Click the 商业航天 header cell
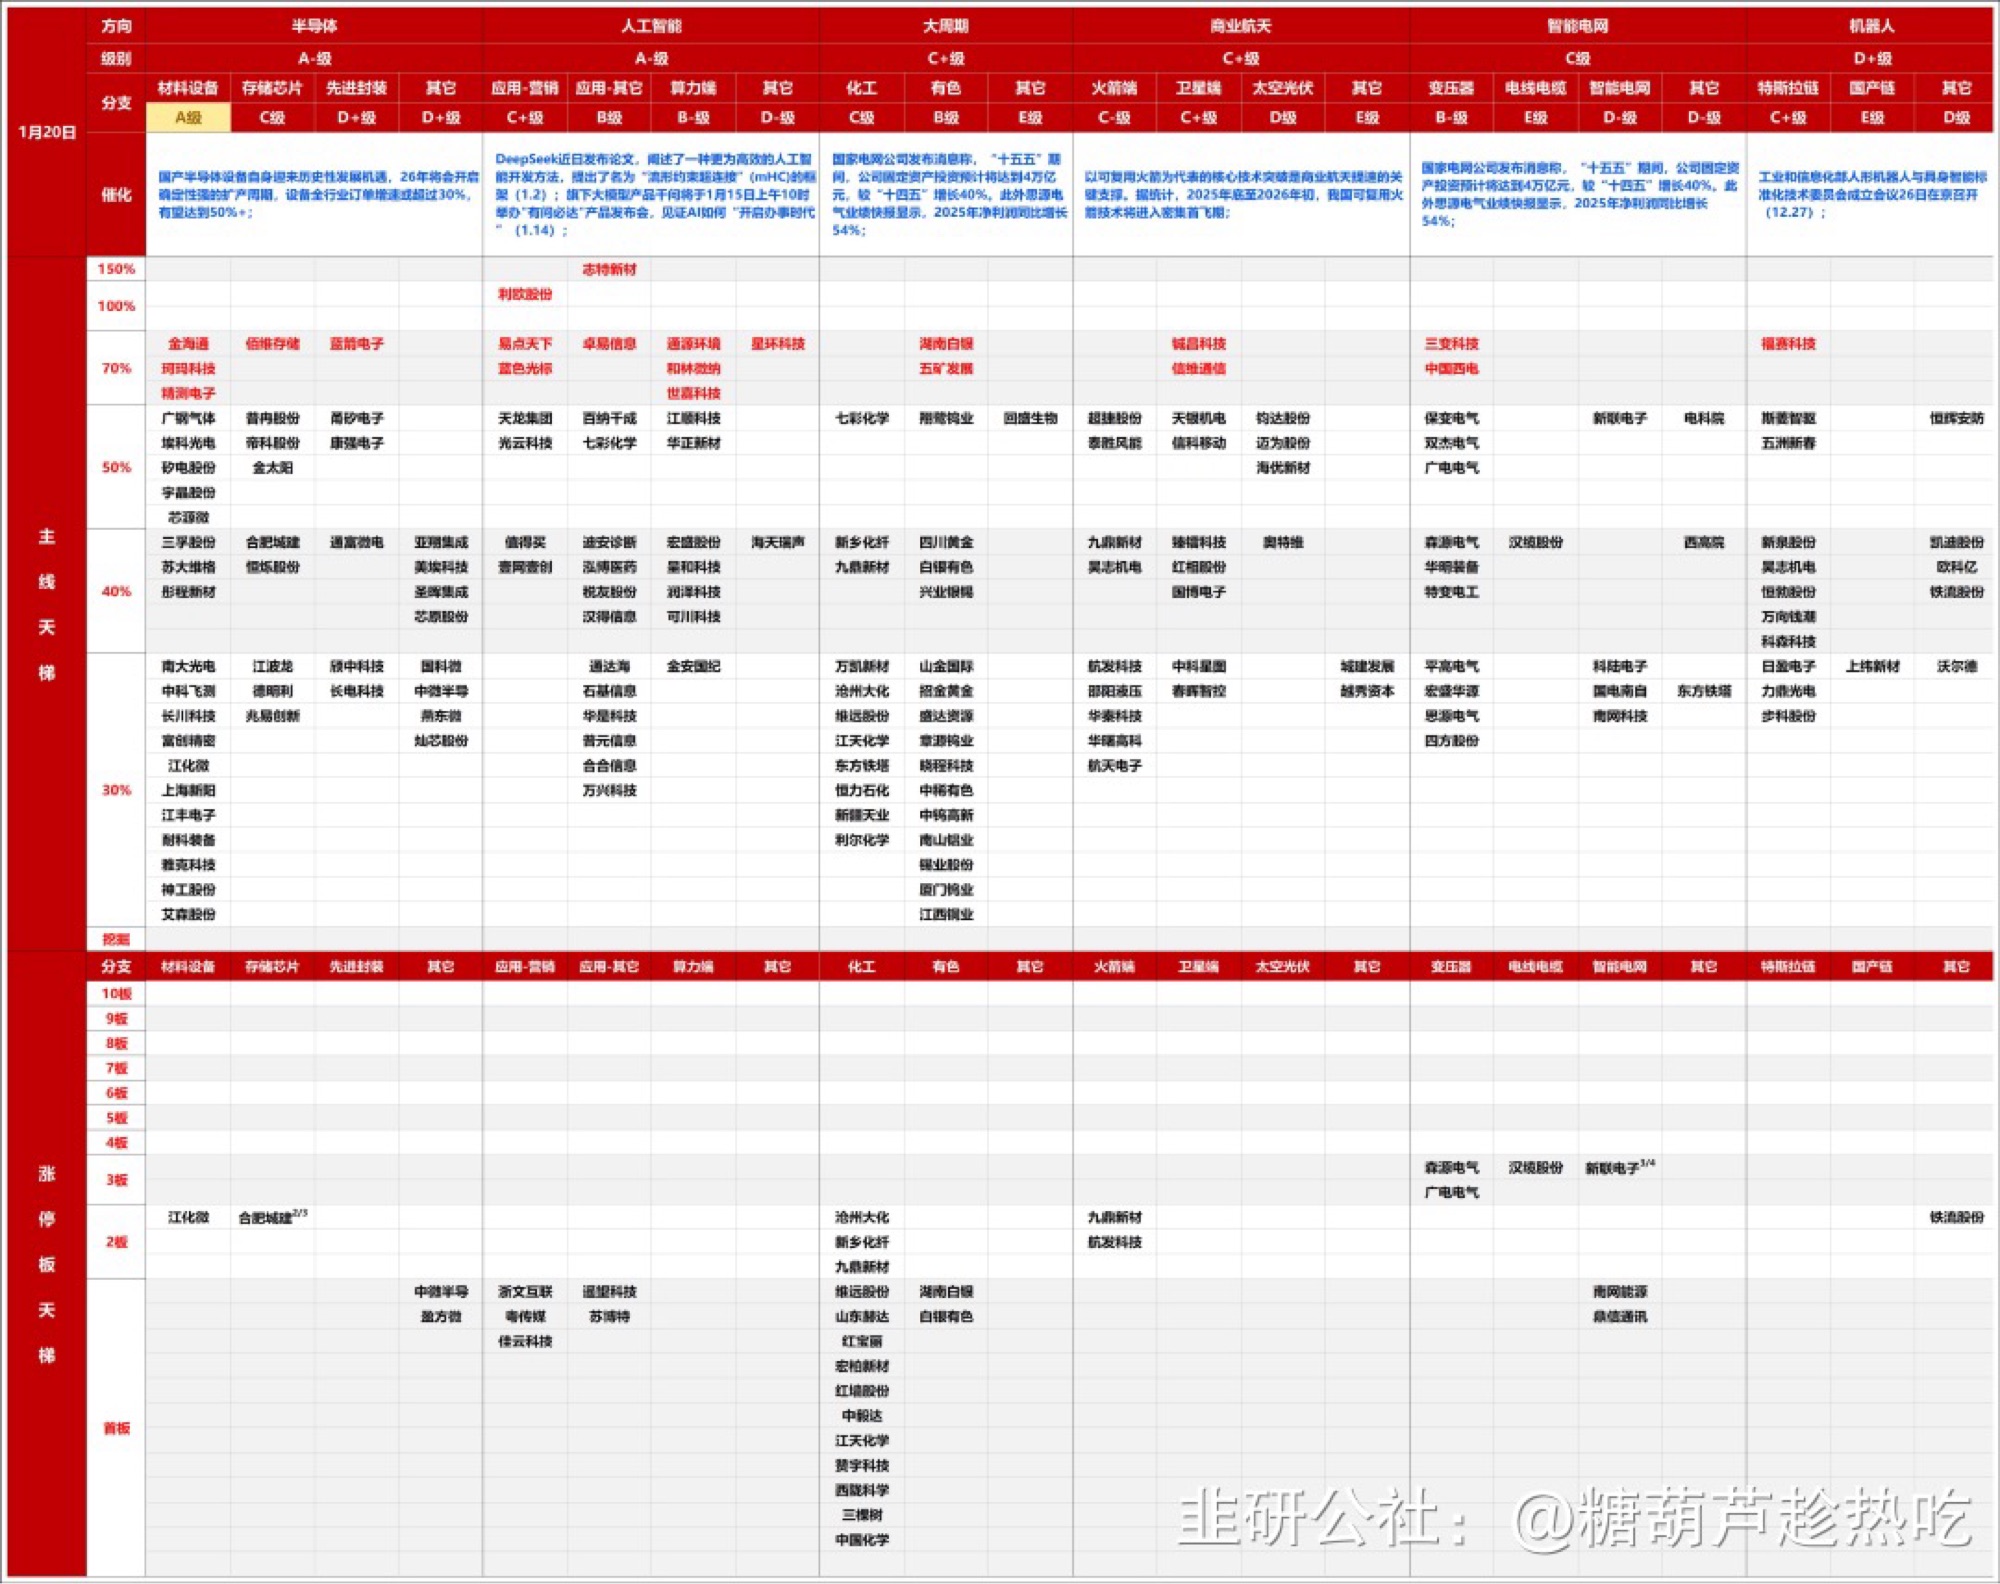 (x=1240, y=25)
